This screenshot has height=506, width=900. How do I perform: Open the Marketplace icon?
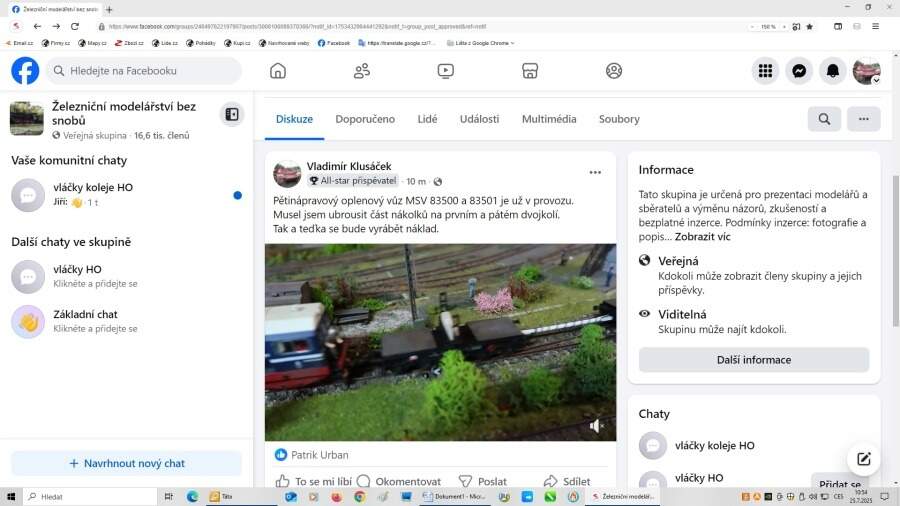point(530,71)
